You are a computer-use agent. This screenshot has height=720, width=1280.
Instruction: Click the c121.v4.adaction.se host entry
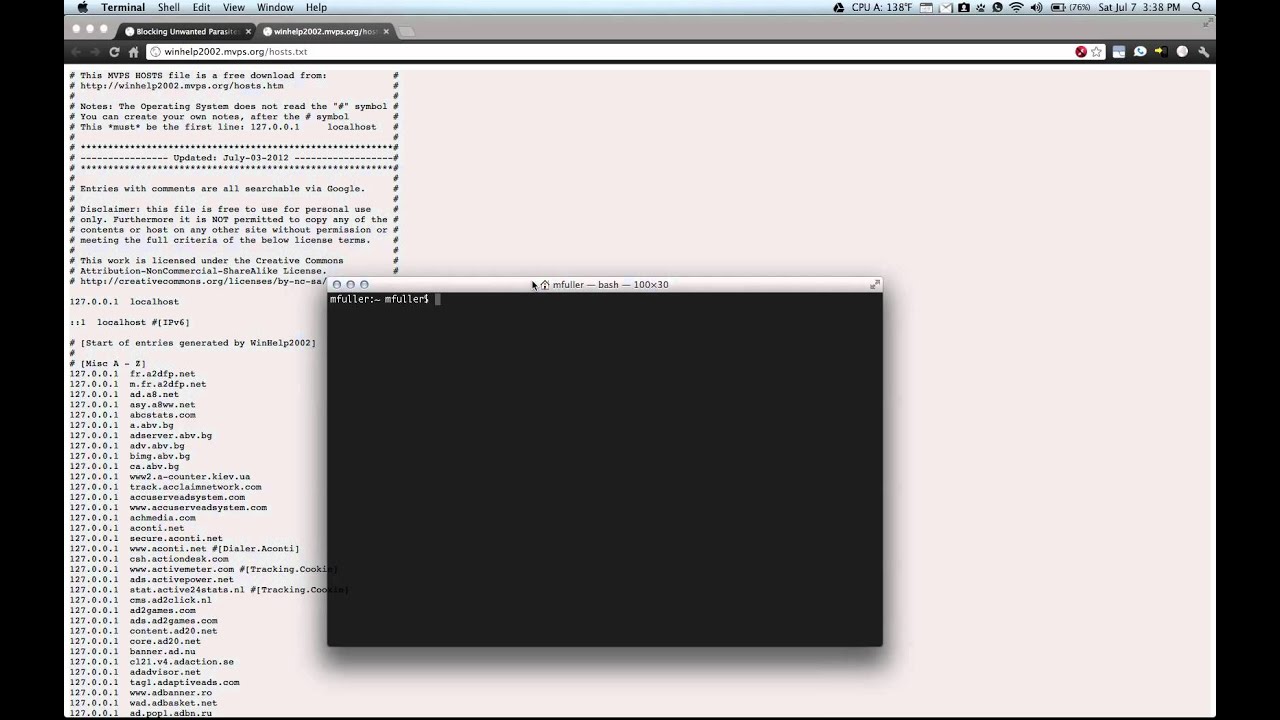point(181,662)
